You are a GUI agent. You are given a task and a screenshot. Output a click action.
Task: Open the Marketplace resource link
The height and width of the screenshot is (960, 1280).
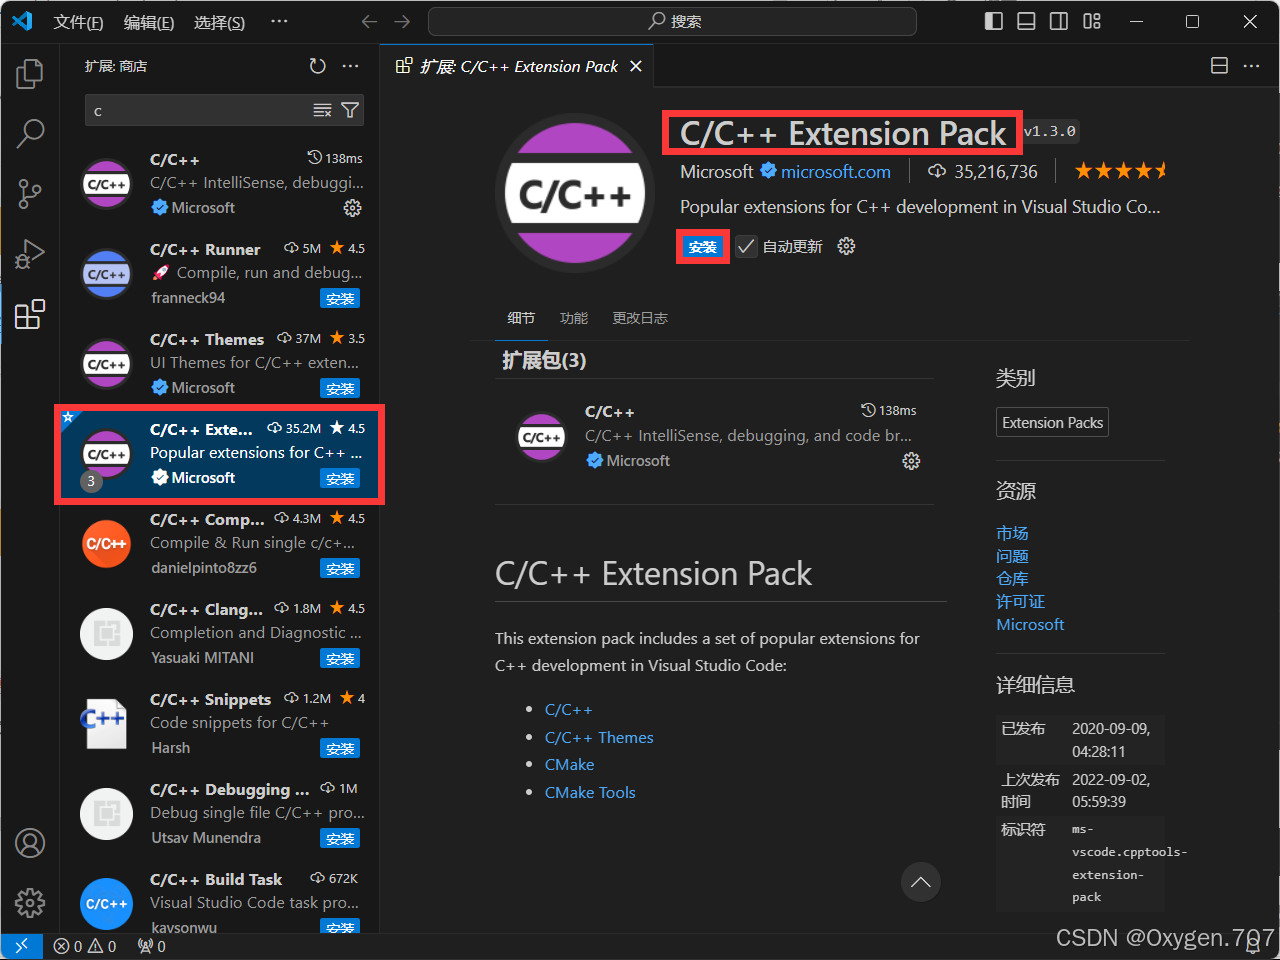pos(1012,533)
